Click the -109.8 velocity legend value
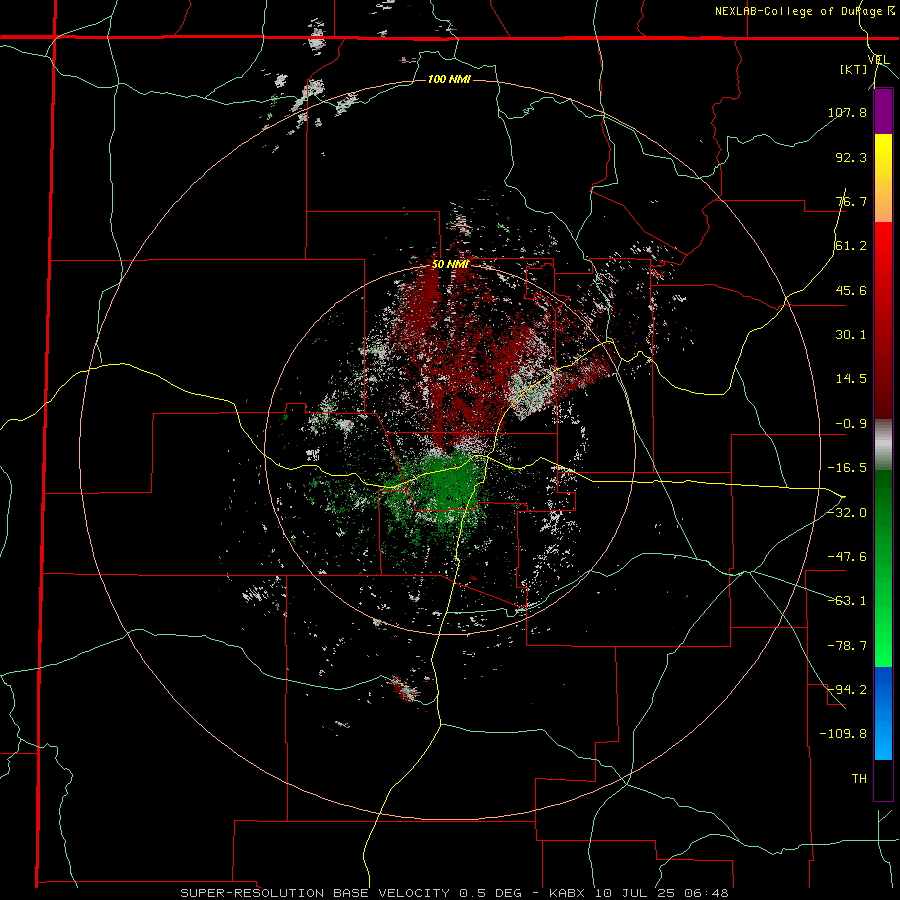The image size is (900, 900). click(843, 734)
